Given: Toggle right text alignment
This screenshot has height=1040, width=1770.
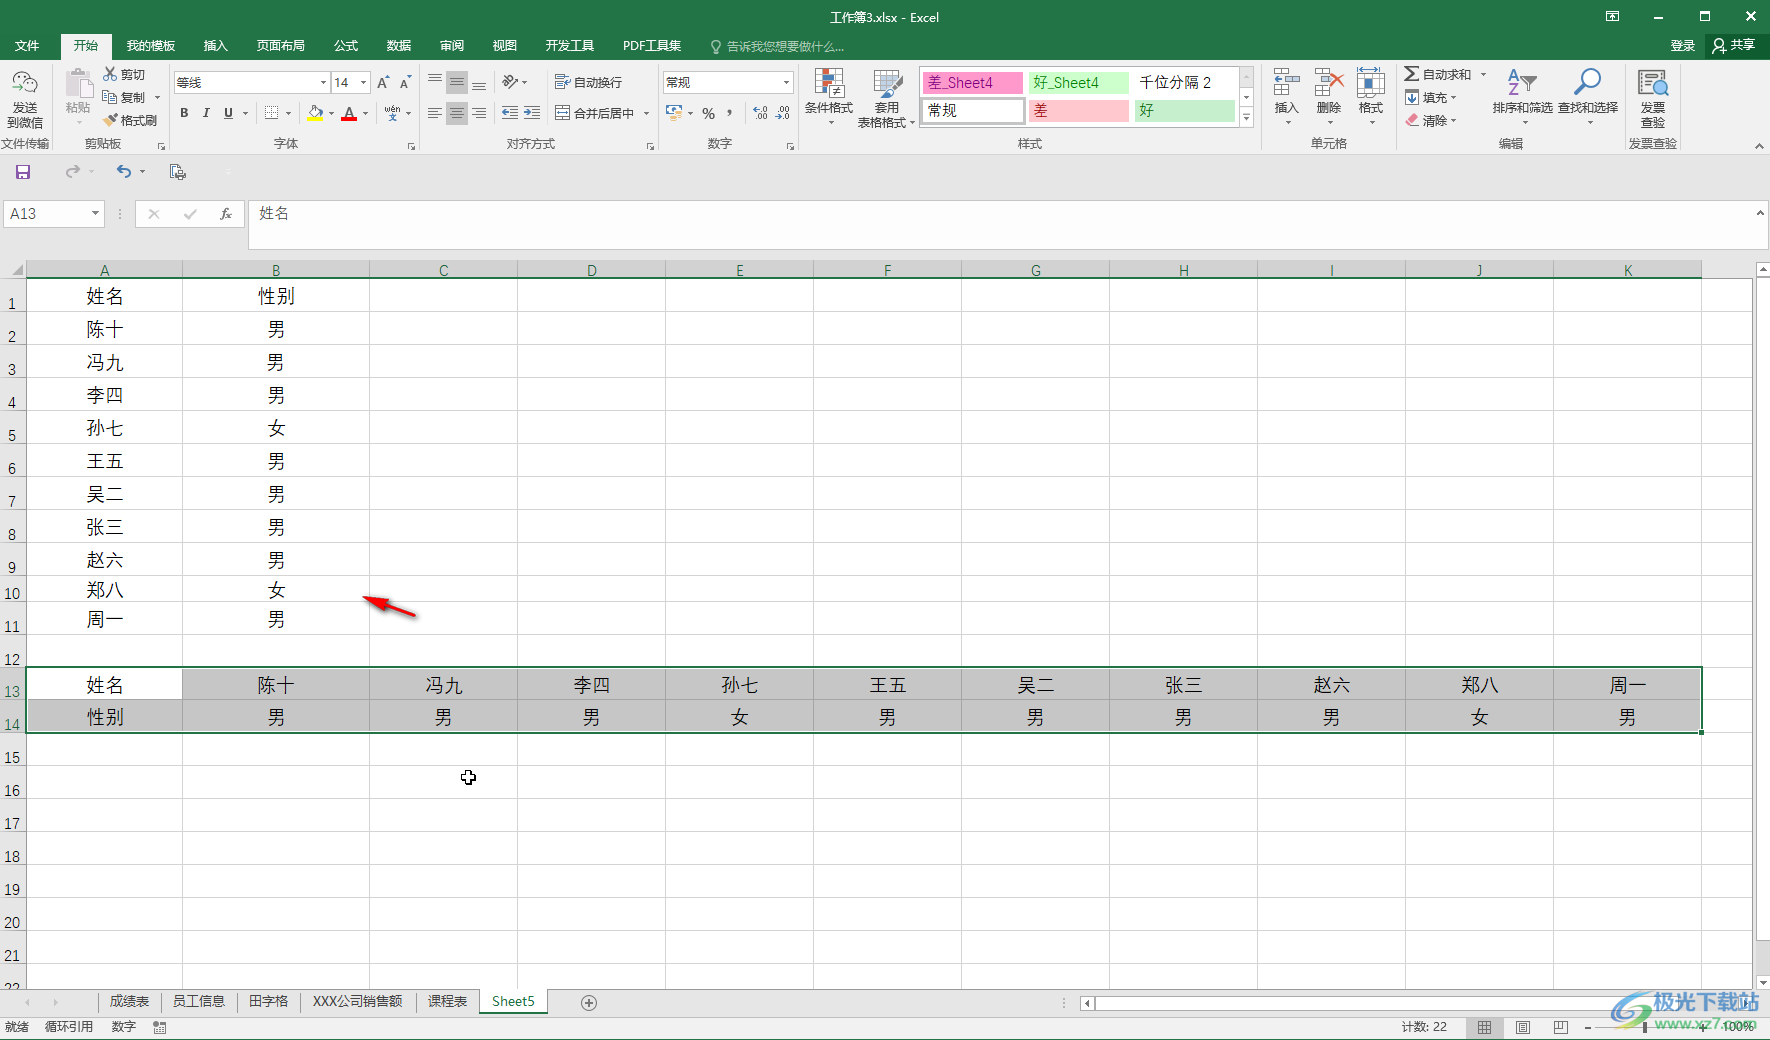Looking at the screenshot, I should click(479, 113).
